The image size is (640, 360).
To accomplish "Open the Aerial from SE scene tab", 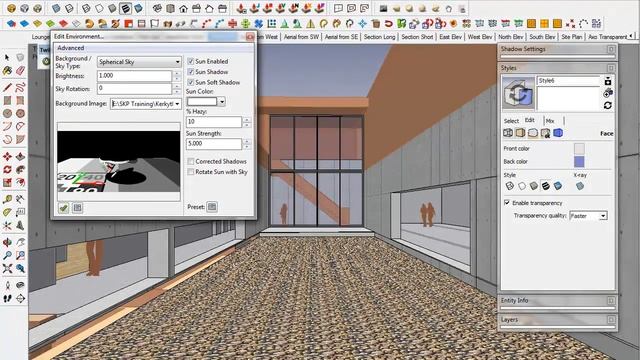I will (341, 37).
